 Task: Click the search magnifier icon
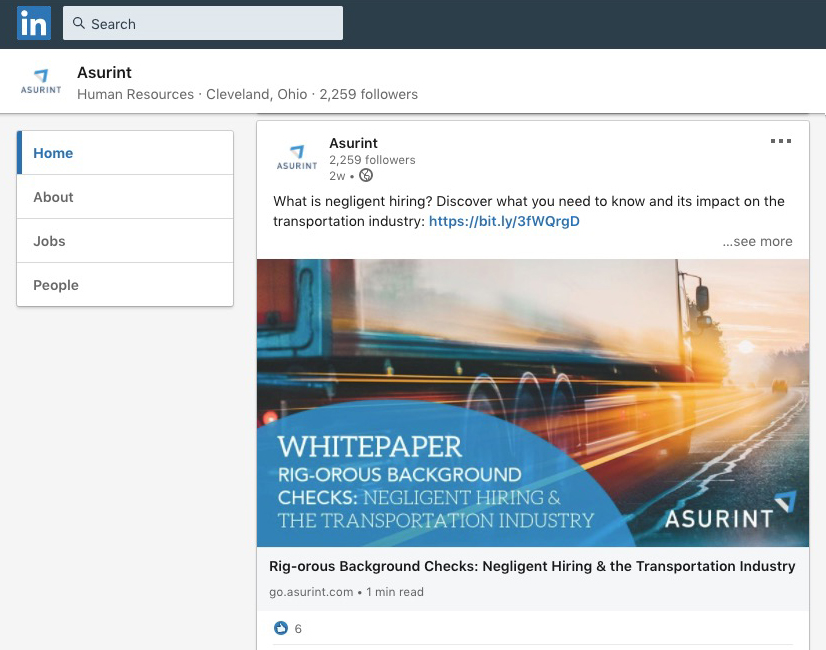(x=78, y=23)
